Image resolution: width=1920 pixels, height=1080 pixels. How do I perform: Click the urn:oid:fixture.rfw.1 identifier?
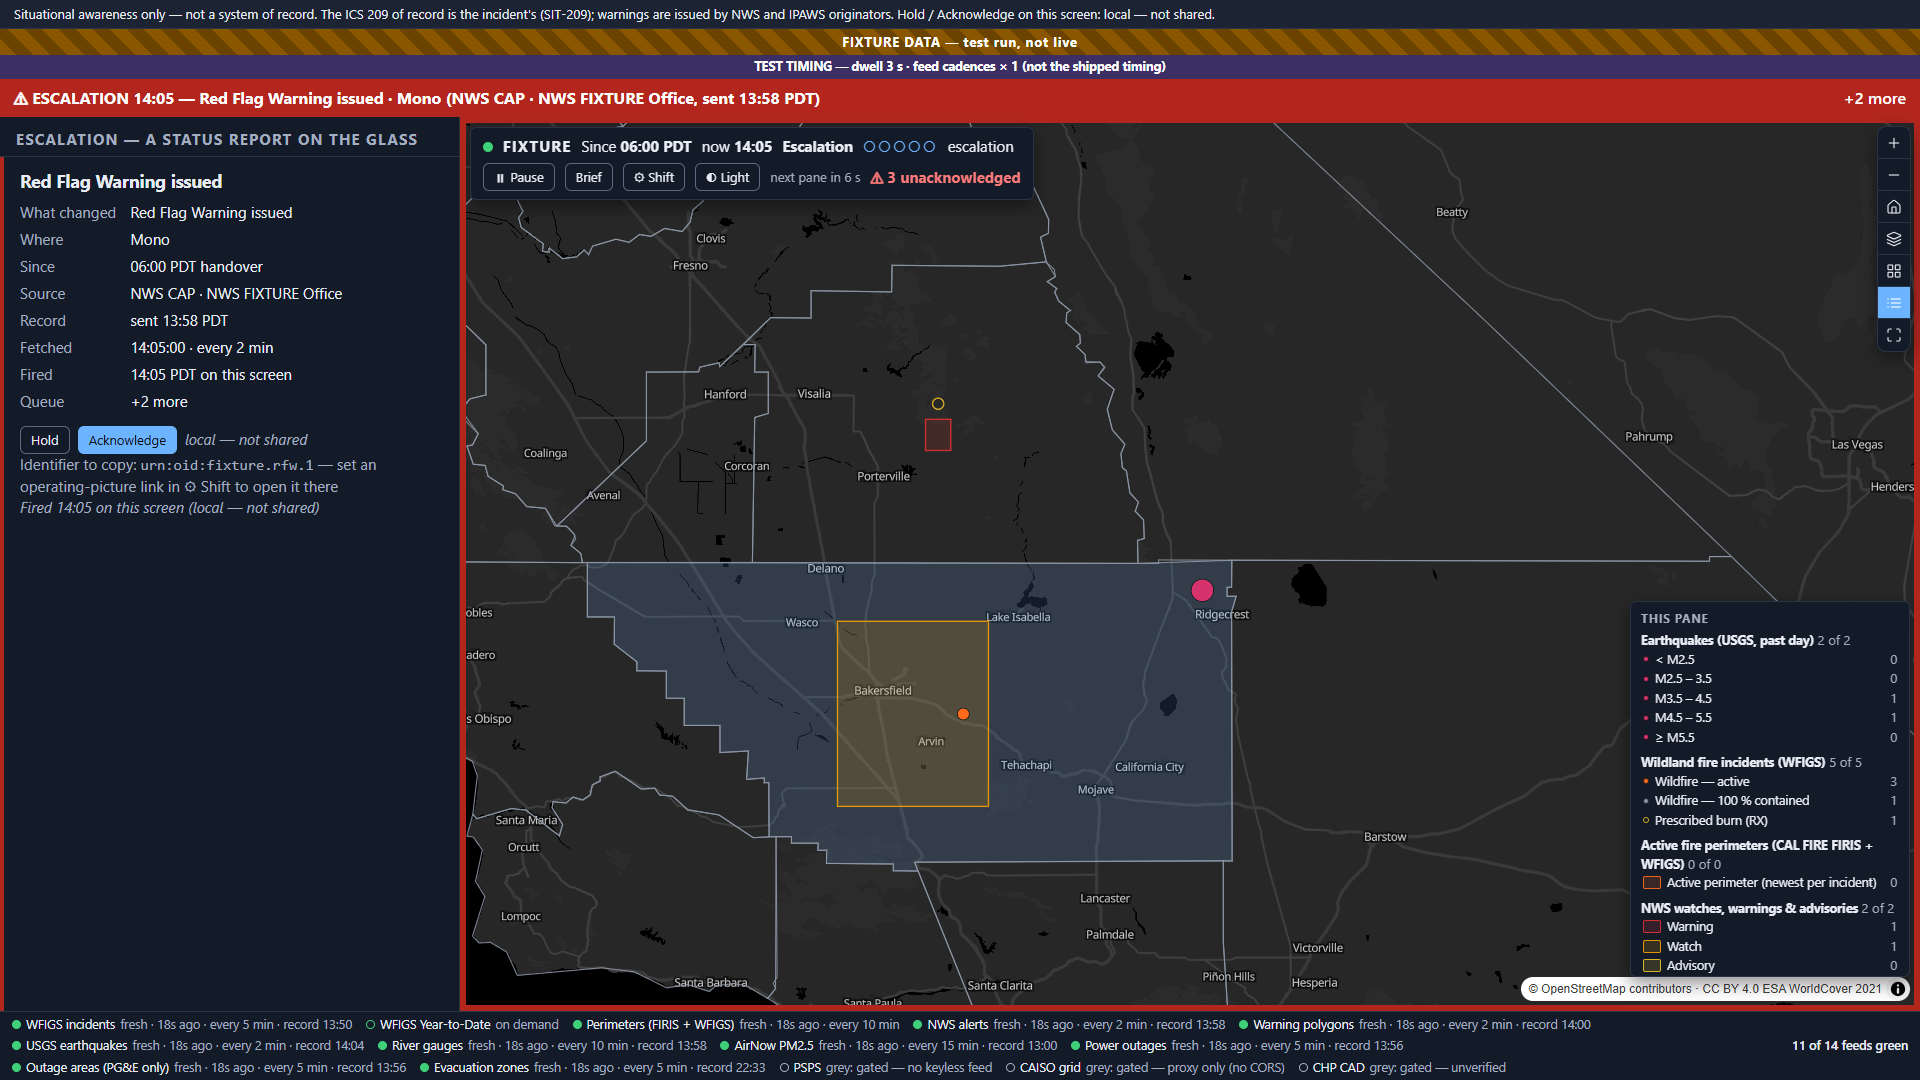coord(227,466)
